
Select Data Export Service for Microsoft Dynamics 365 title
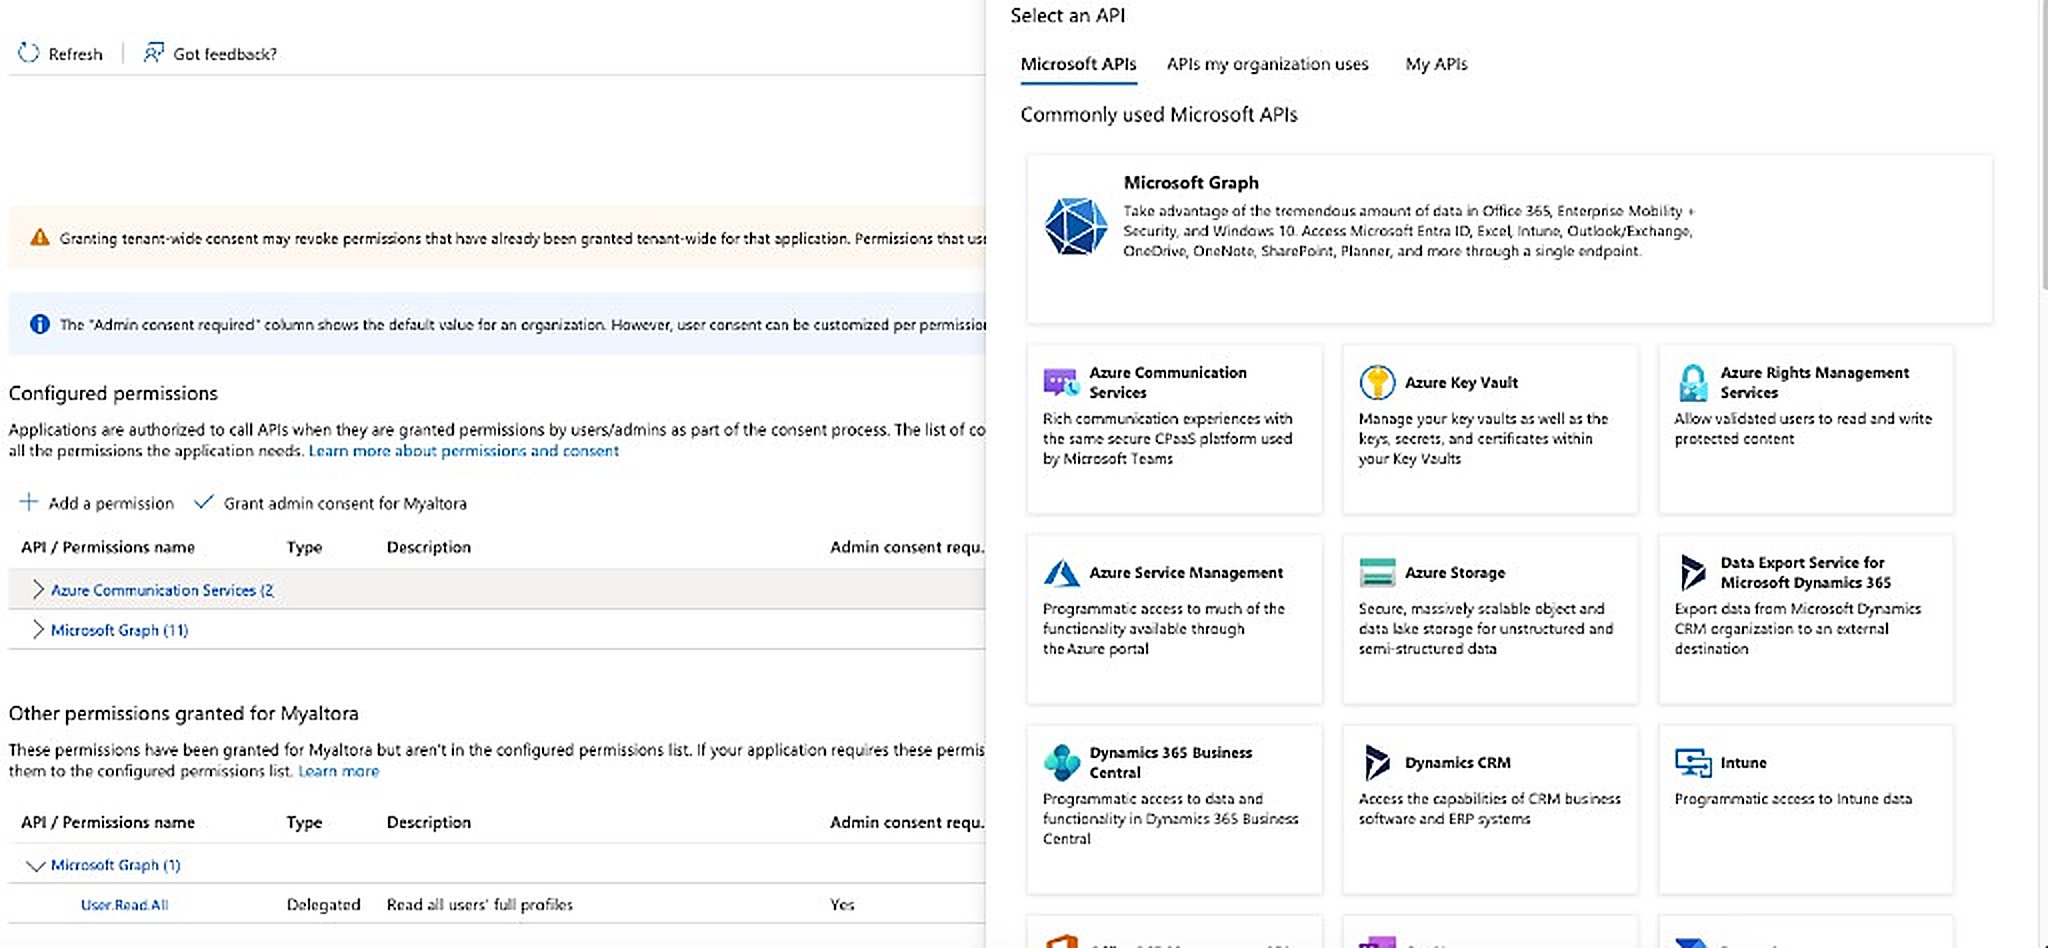[x=1805, y=573]
